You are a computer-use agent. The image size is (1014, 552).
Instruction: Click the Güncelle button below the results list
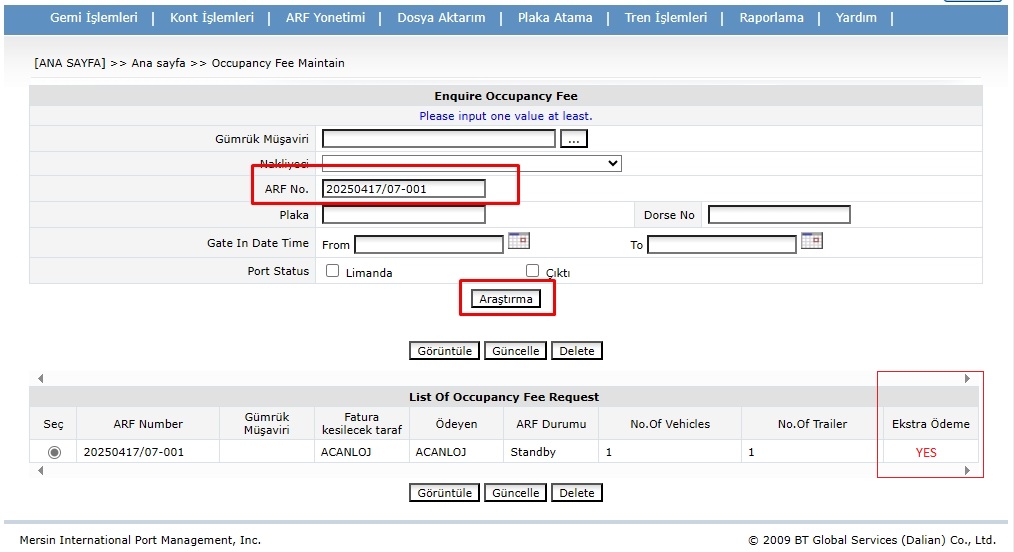coord(516,493)
